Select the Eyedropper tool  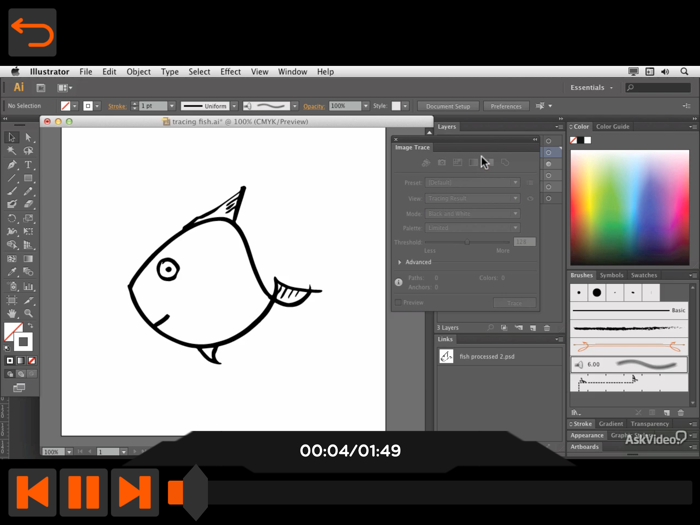[x=12, y=272]
